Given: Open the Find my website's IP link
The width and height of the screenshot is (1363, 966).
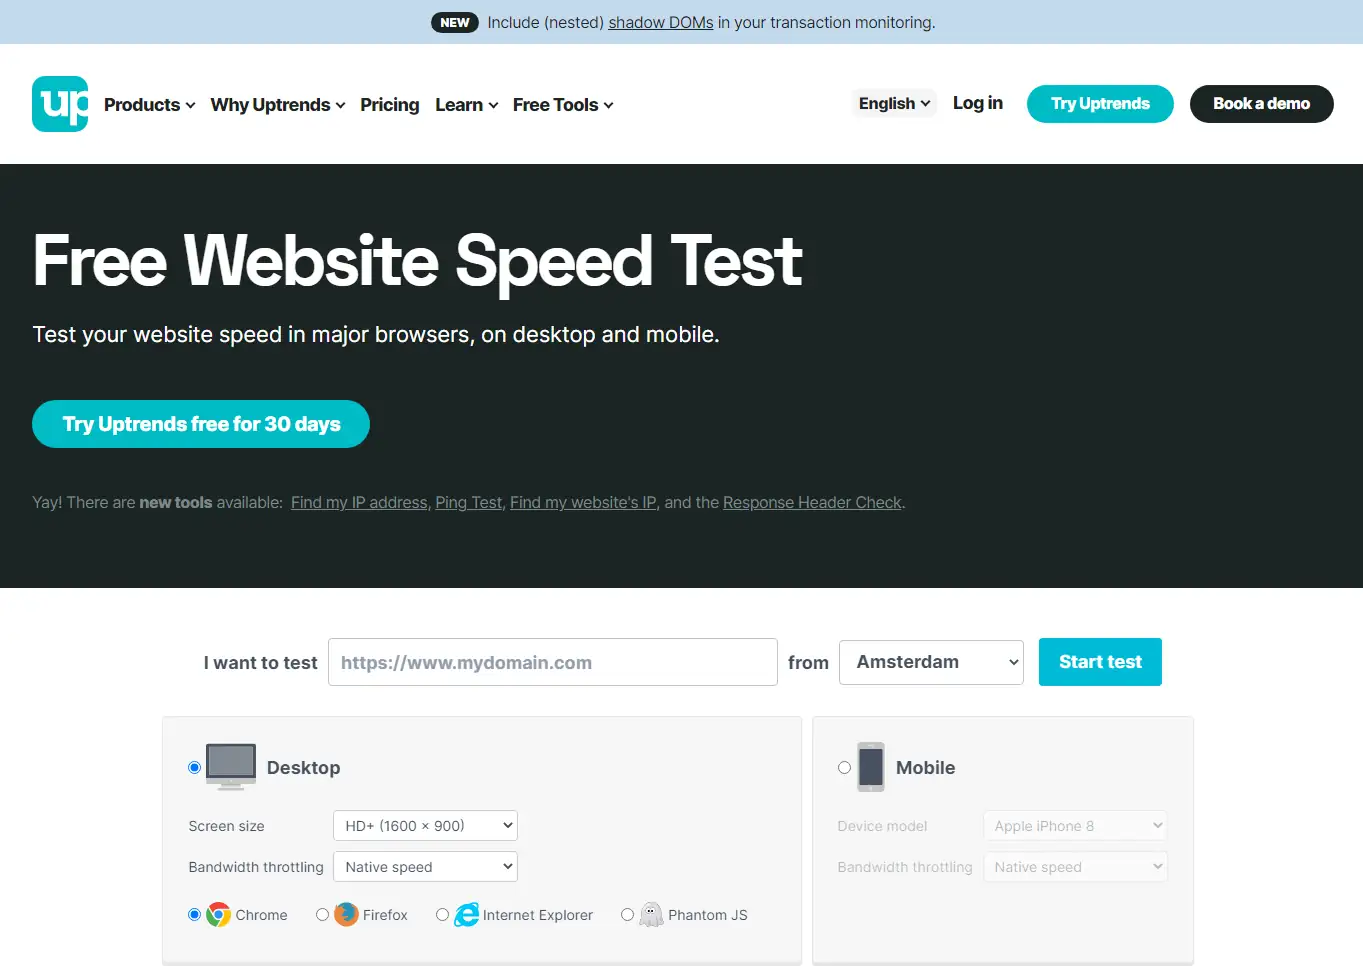Looking at the screenshot, I should [x=583, y=502].
